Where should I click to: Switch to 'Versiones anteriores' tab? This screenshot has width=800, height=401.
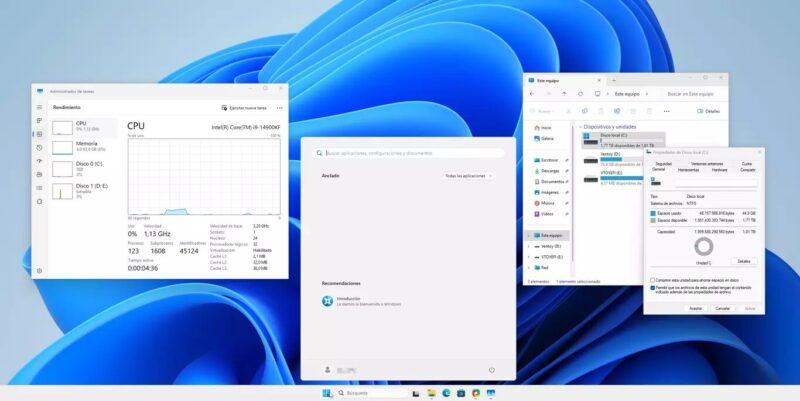707,164
